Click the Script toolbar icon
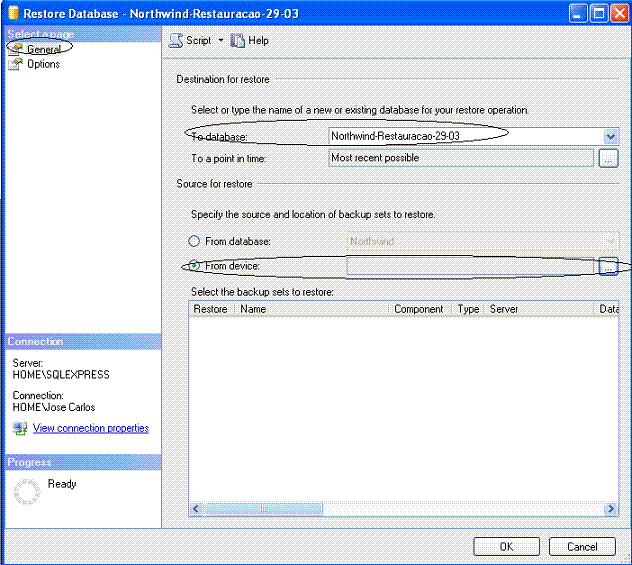 176,40
